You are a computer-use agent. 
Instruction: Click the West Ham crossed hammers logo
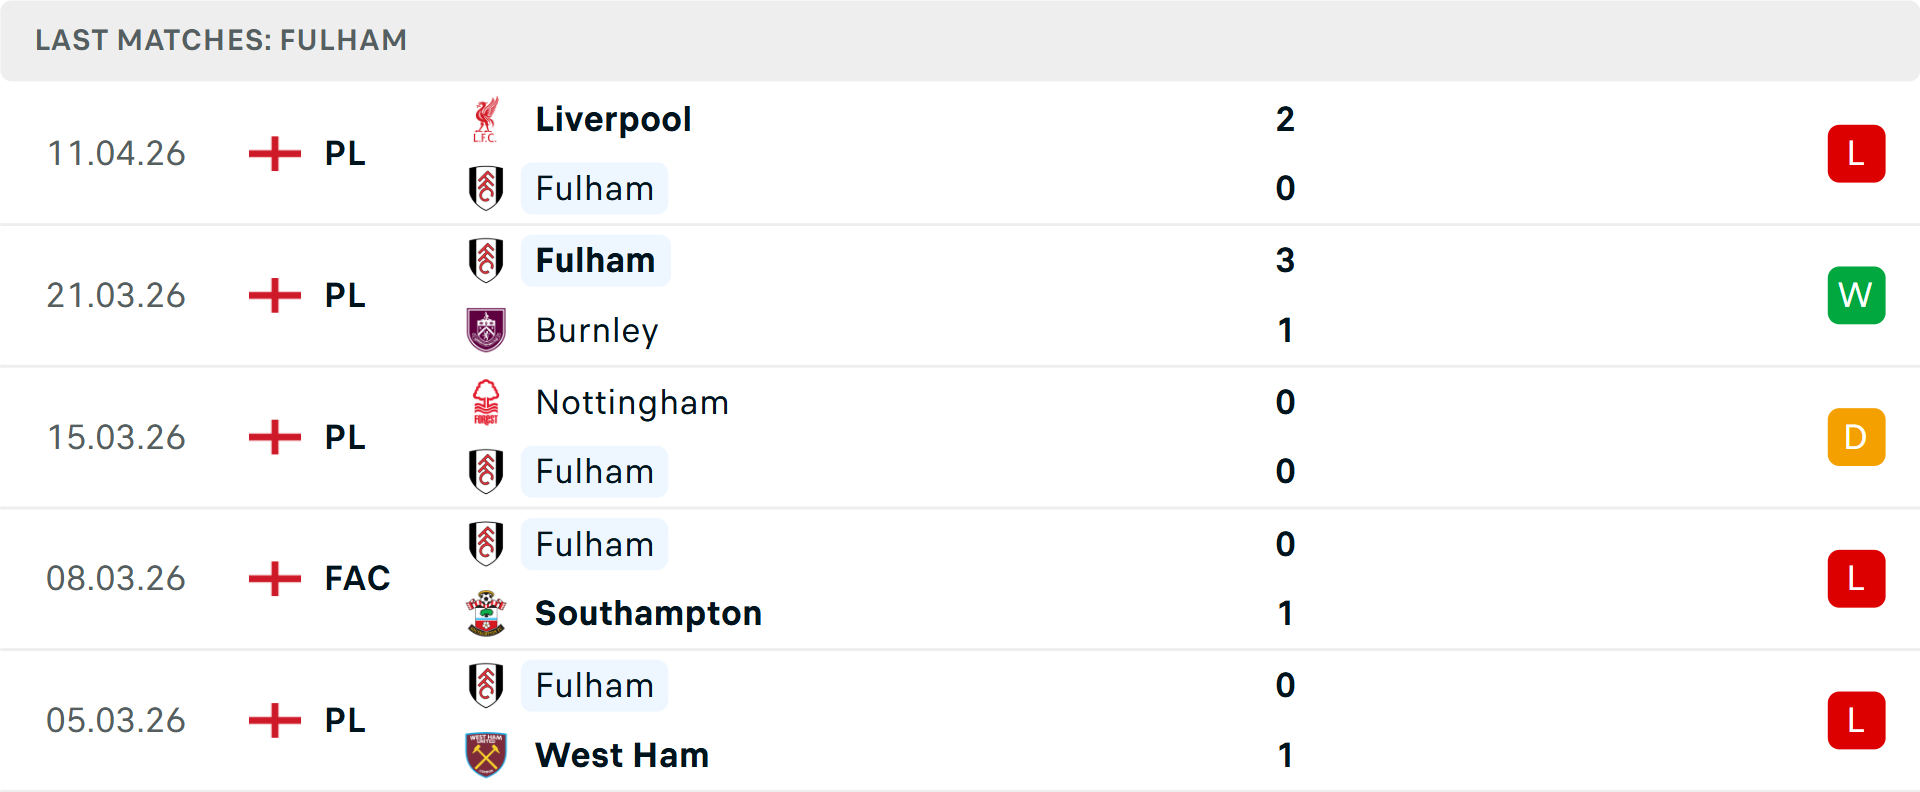(x=487, y=755)
